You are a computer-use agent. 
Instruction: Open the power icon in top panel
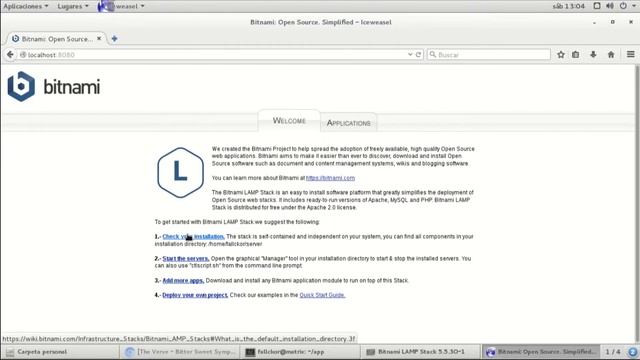pyautogui.click(x=623, y=6)
